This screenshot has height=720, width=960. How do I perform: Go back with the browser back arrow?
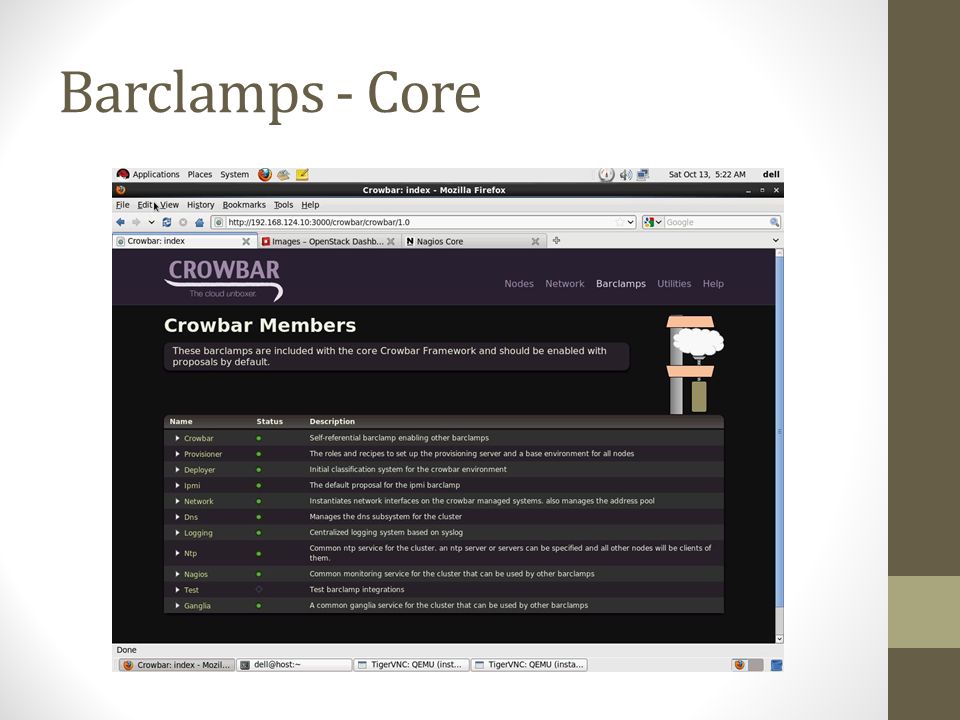click(121, 222)
